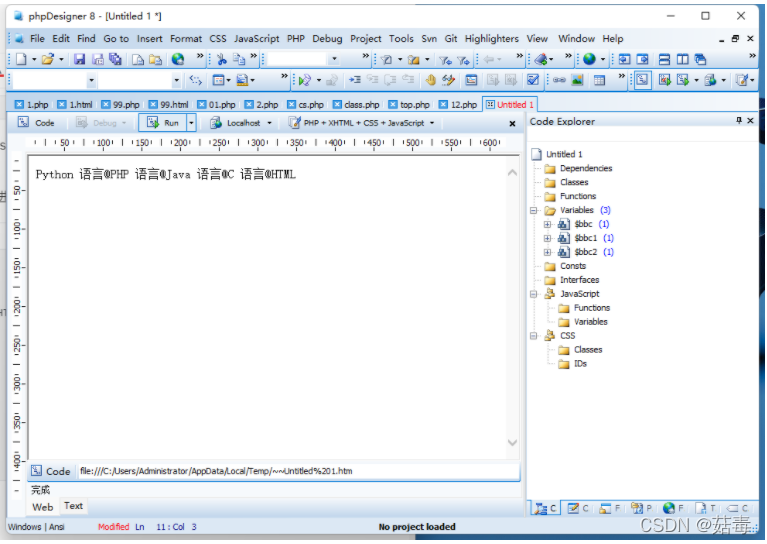Click the paint bucket icon in top toolbar
Viewport: 767px width, 544px height.
pos(541,60)
